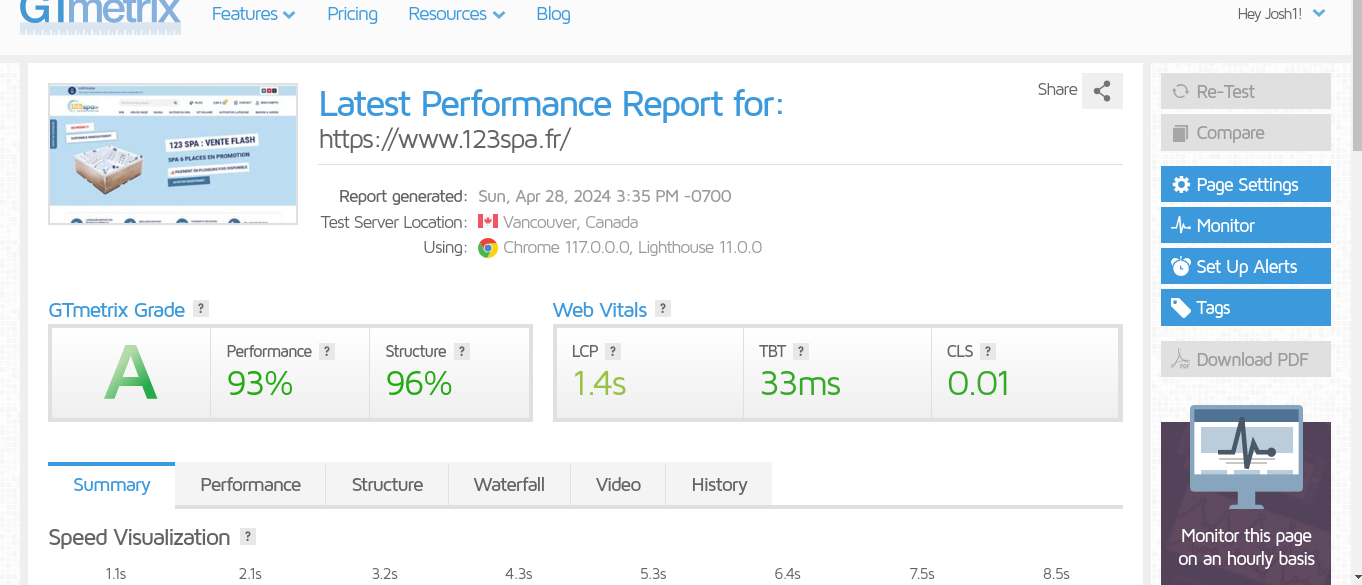Click the monitor illustration in promo box
1362x585 pixels.
[x=1246, y=457]
